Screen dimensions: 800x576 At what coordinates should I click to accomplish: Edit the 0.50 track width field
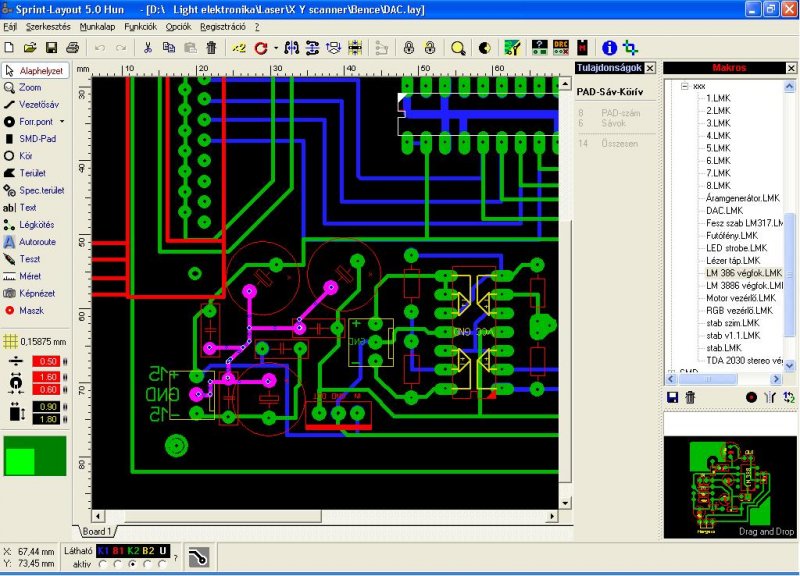46,361
